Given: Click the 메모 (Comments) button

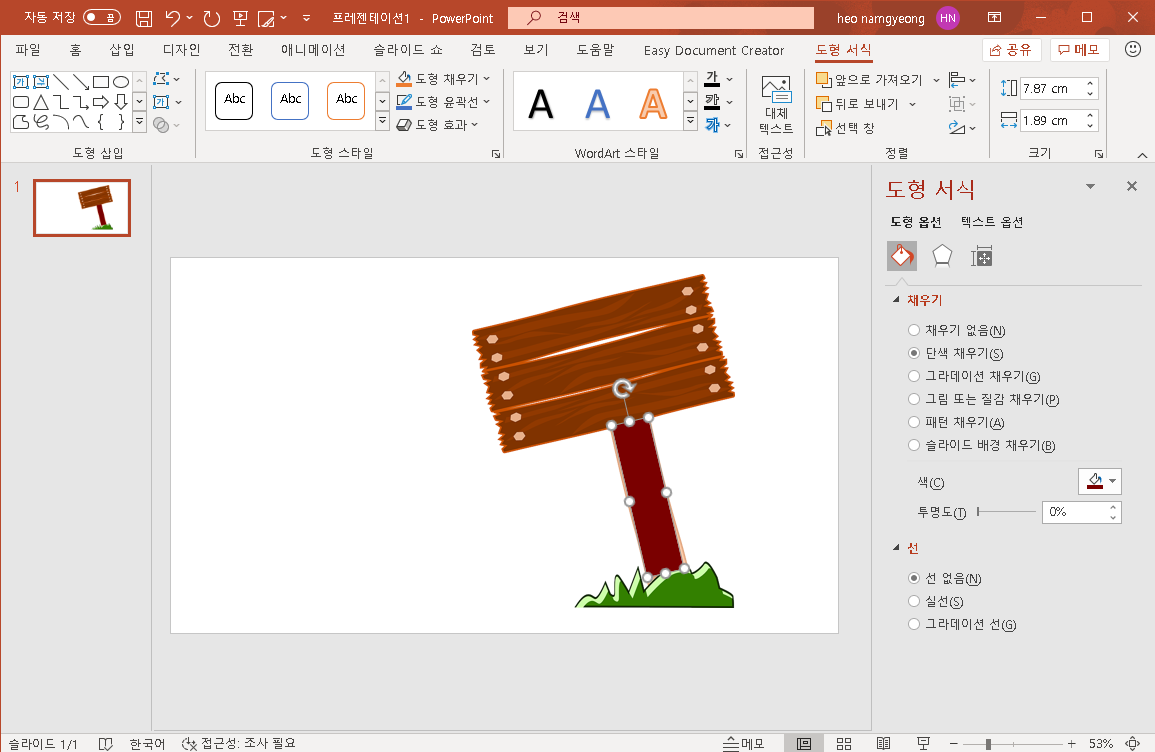Looking at the screenshot, I should 1079,49.
